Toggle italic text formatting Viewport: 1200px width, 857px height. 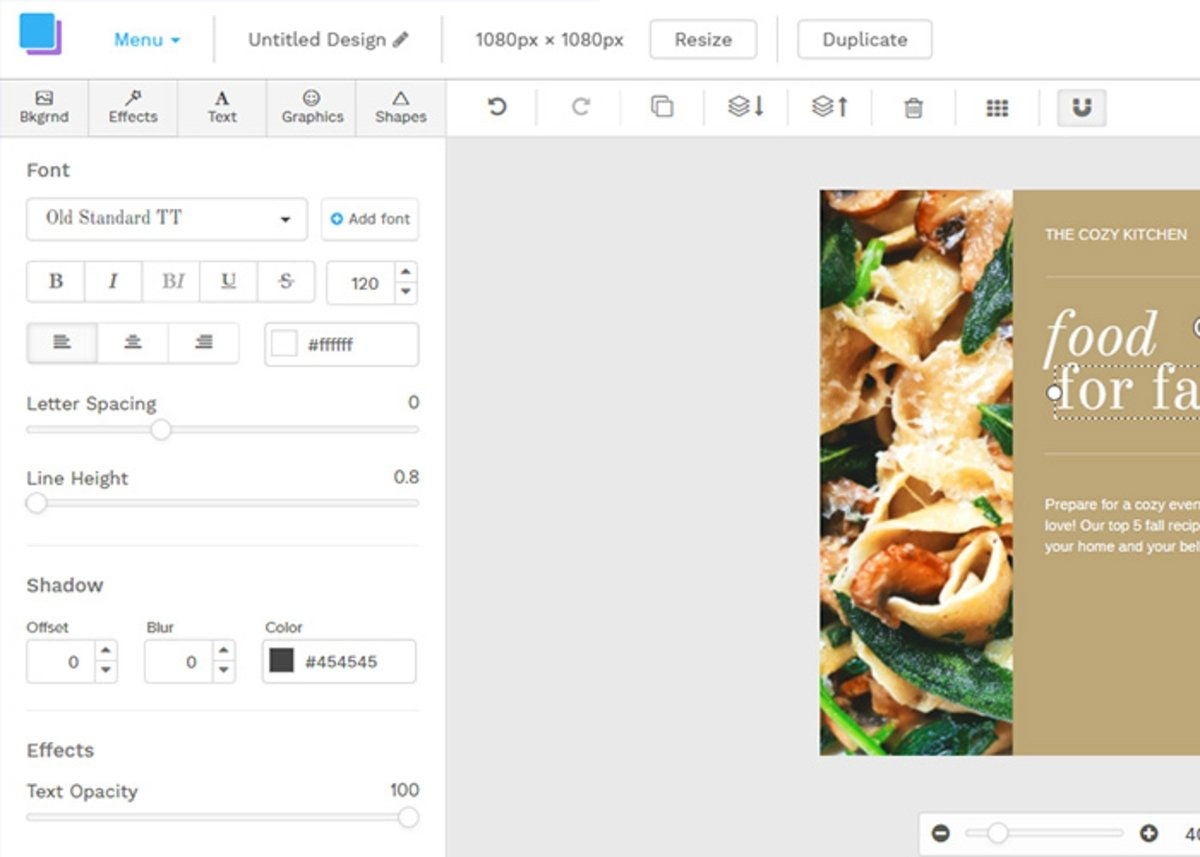113,282
